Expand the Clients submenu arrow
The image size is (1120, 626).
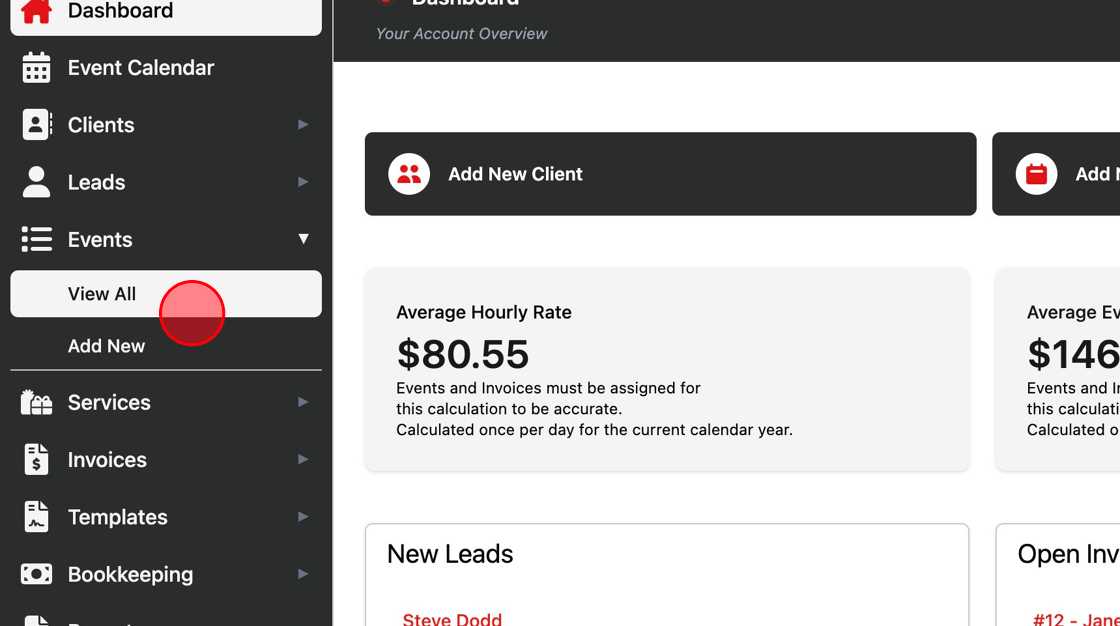point(303,125)
